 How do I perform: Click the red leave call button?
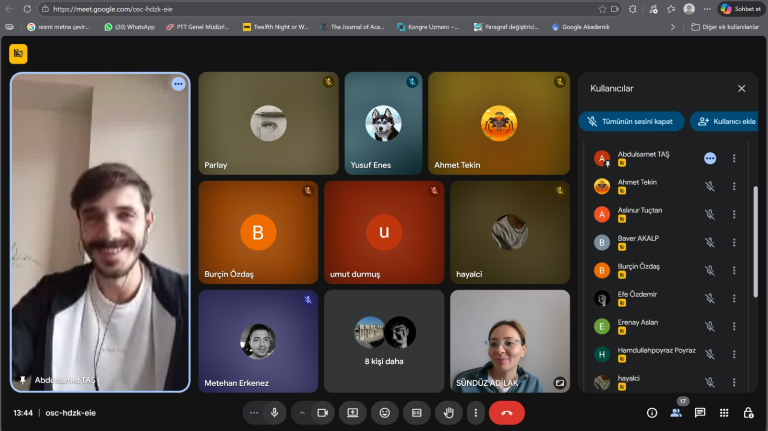click(x=506, y=412)
